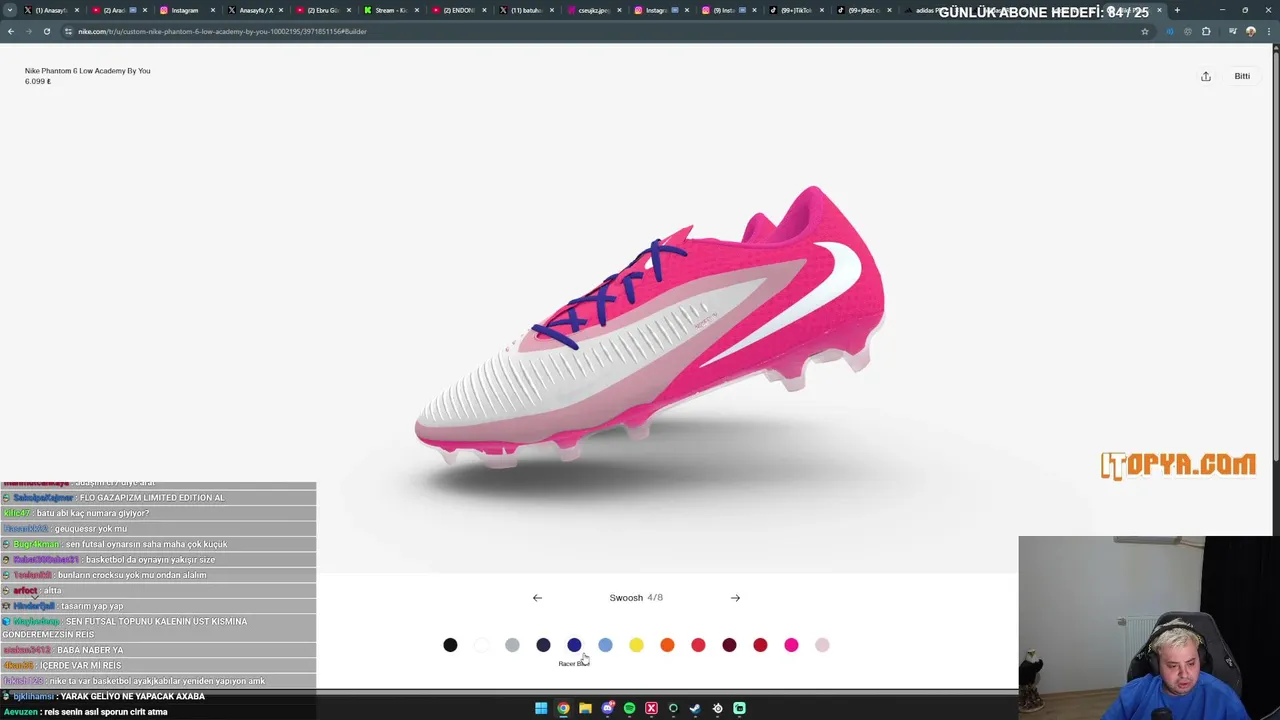Viewport: 1280px width, 720px height.
Task: Click the browser back arrow
Action: click(x=10, y=31)
